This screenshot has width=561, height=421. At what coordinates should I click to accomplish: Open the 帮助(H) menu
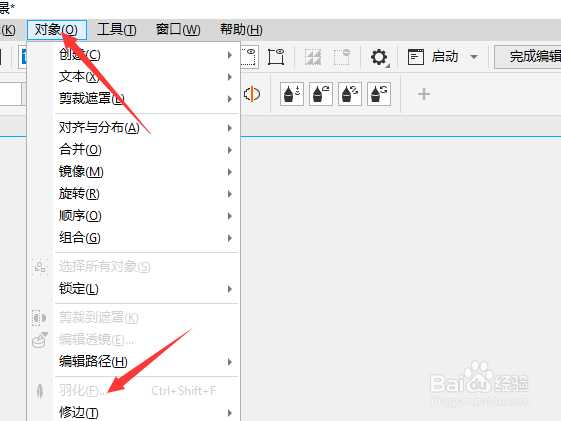tap(241, 30)
